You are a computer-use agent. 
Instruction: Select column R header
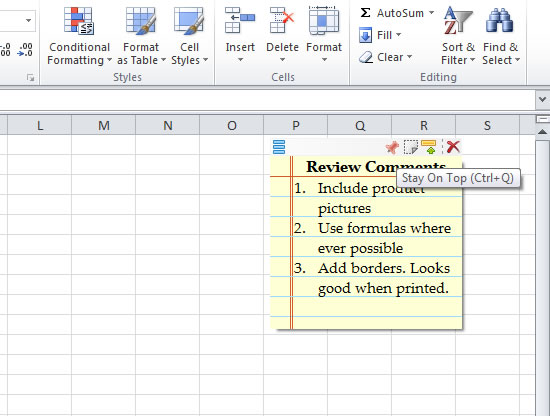point(423,125)
